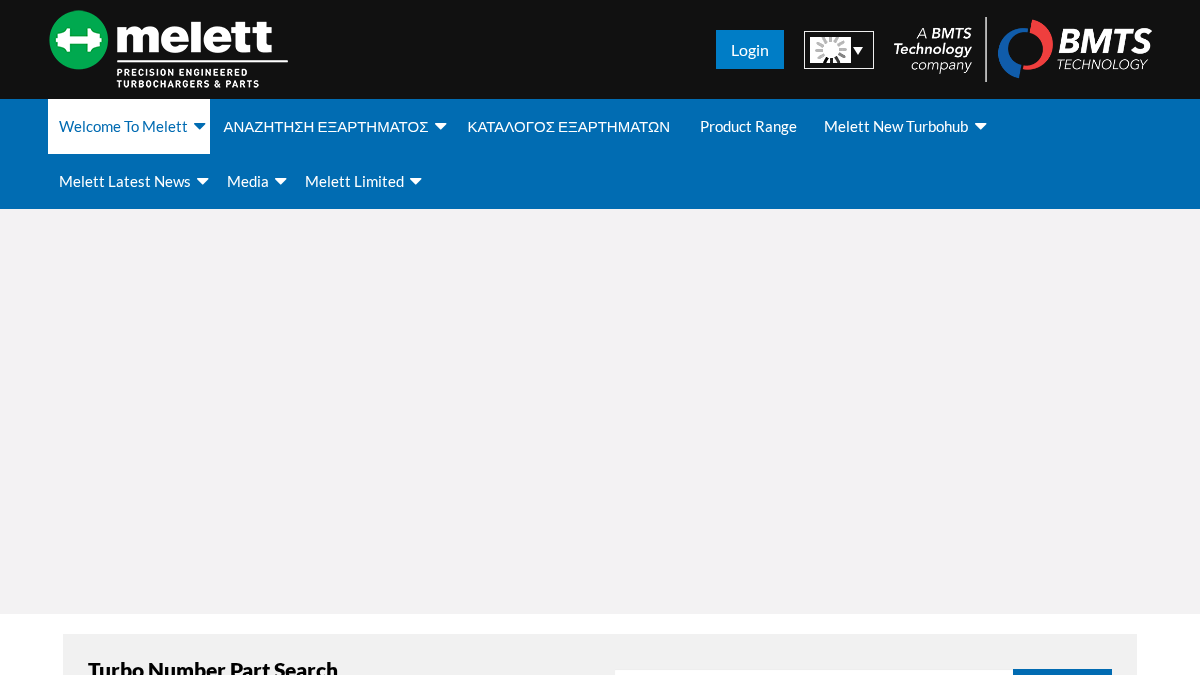Expand the Melett Limited dropdown arrow
Screen dimensions: 1200x675
click(x=415, y=181)
